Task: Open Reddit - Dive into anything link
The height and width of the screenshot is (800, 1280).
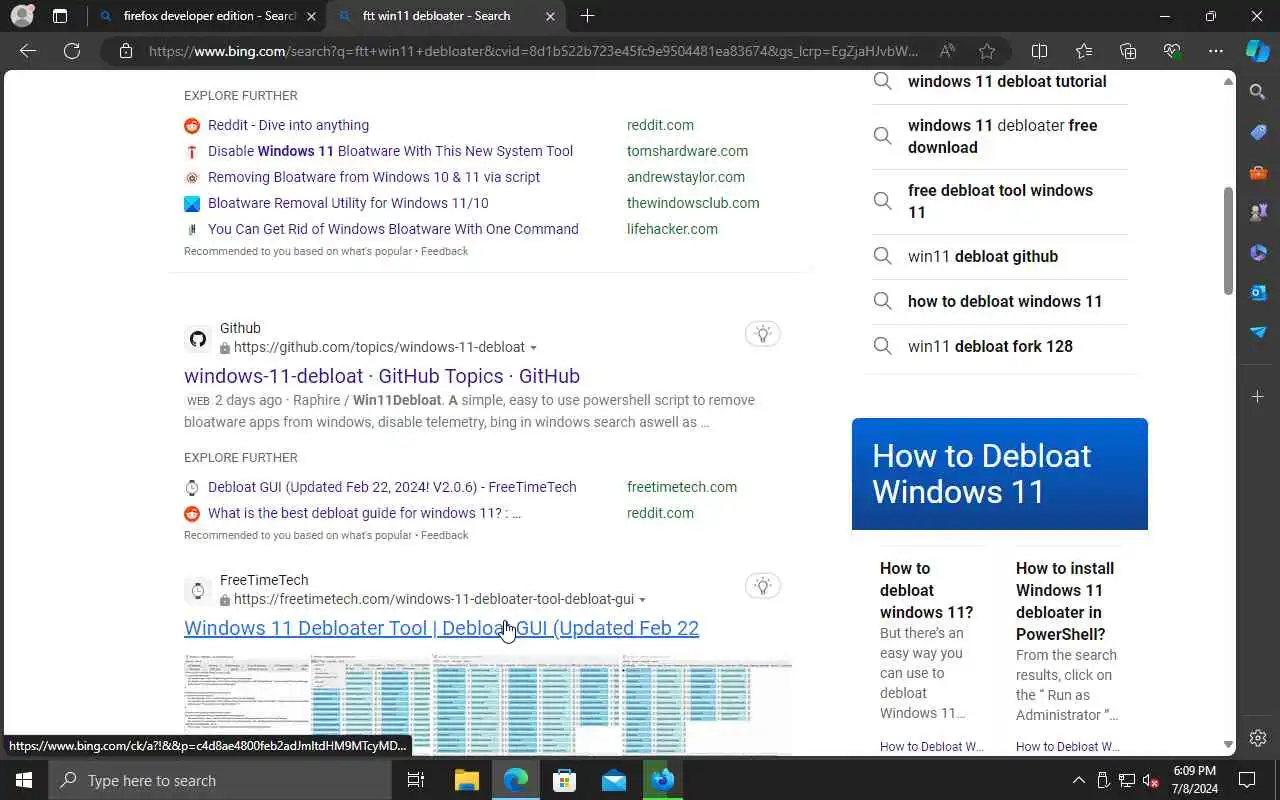Action: [x=288, y=125]
